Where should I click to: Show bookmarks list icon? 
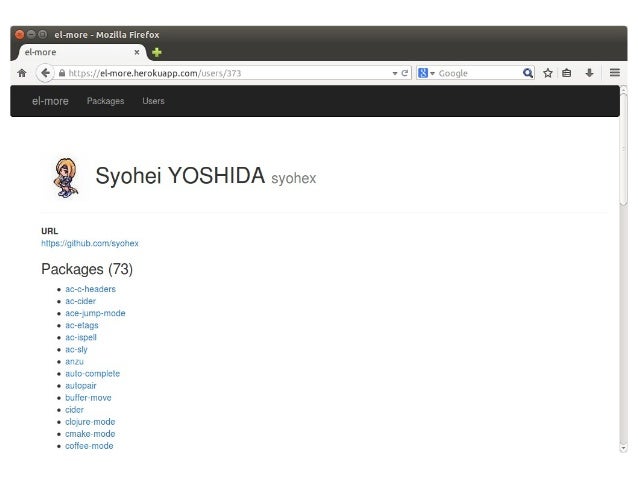(566, 73)
